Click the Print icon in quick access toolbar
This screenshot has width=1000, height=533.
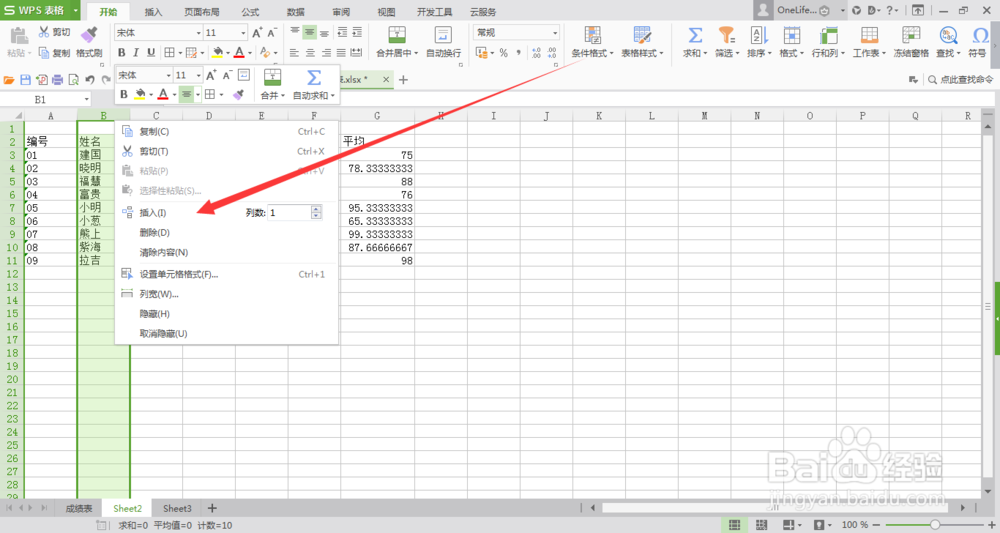point(57,80)
